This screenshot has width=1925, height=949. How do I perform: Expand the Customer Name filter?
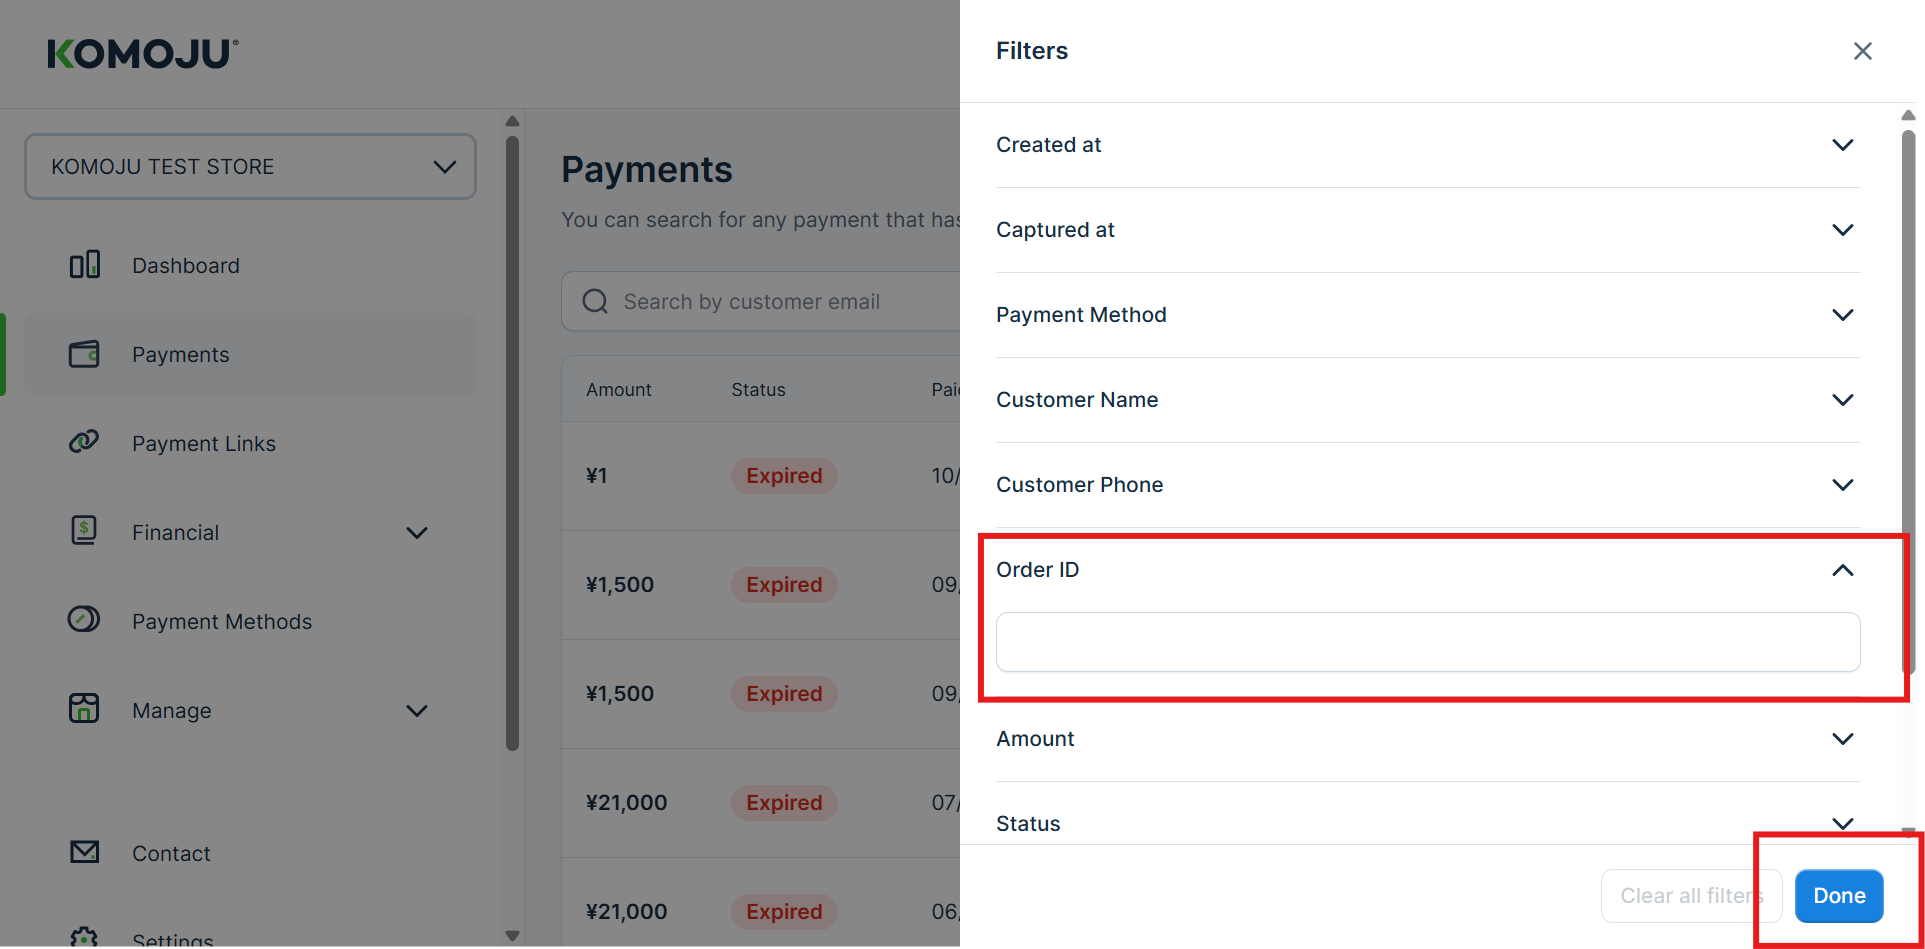click(x=1842, y=400)
